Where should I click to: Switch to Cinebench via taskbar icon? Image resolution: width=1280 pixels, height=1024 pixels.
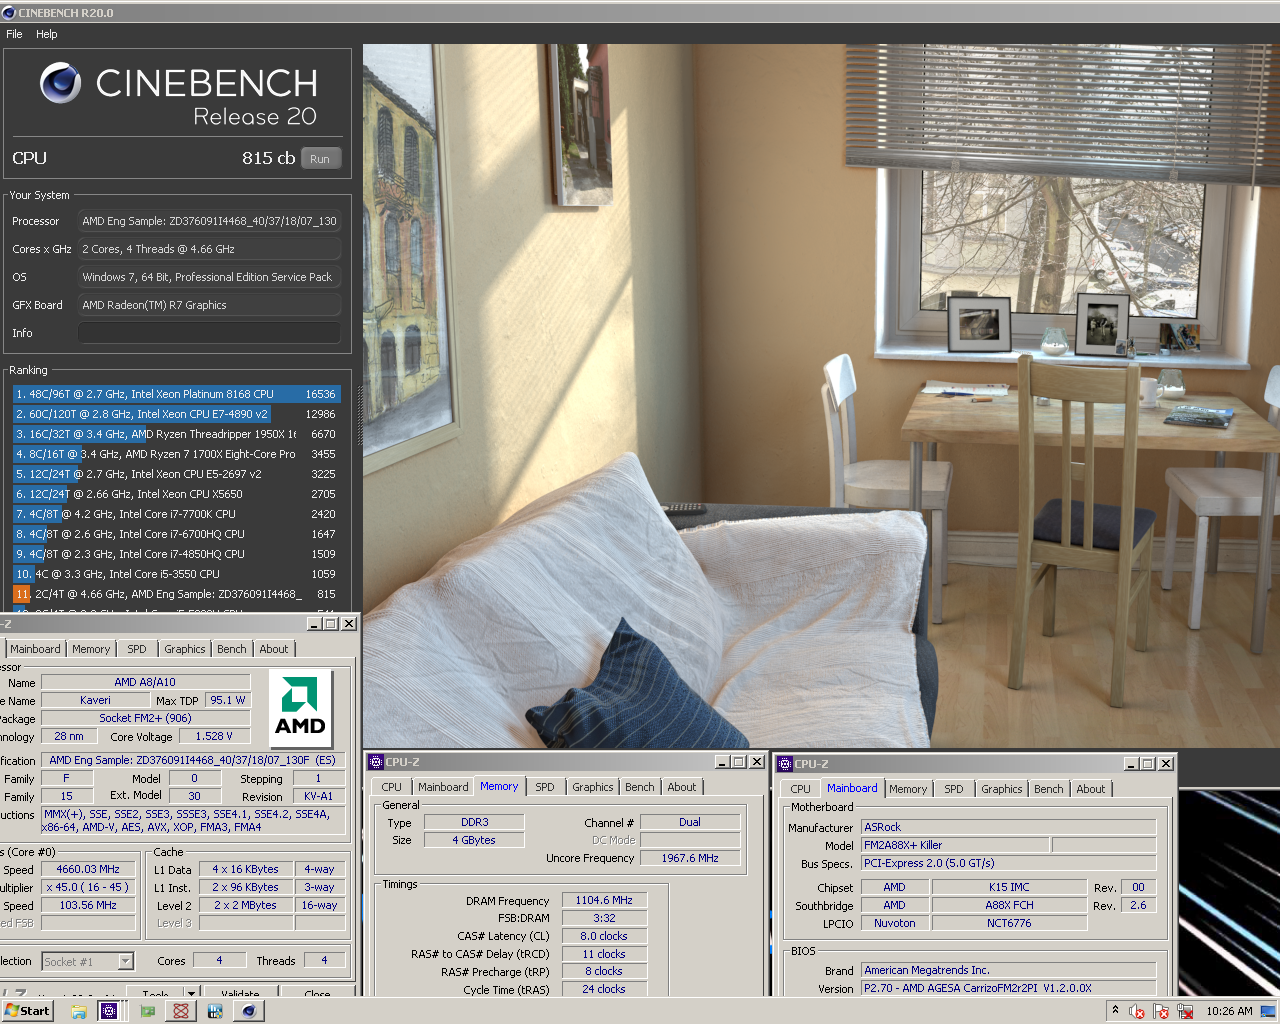(249, 1011)
